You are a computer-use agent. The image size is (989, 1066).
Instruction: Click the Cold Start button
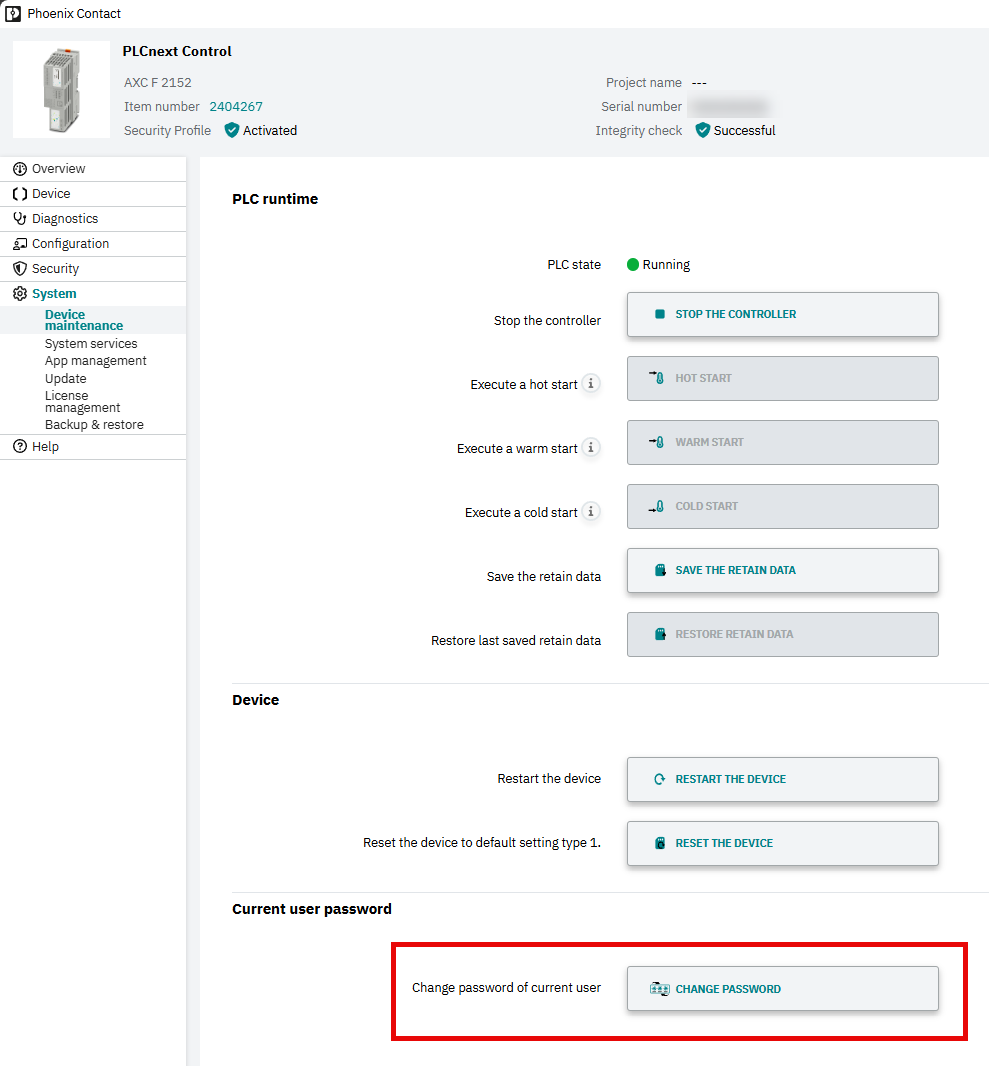click(782, 506)
